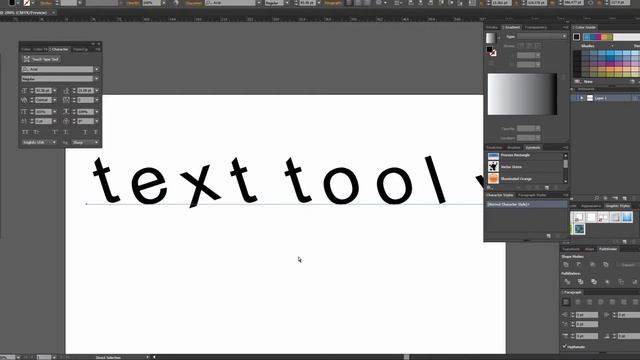Image resolution: width=640 pixels, height=360 pixels.
Task: Apply the blue graphic style thumbnail
Action: click(627, 217)
